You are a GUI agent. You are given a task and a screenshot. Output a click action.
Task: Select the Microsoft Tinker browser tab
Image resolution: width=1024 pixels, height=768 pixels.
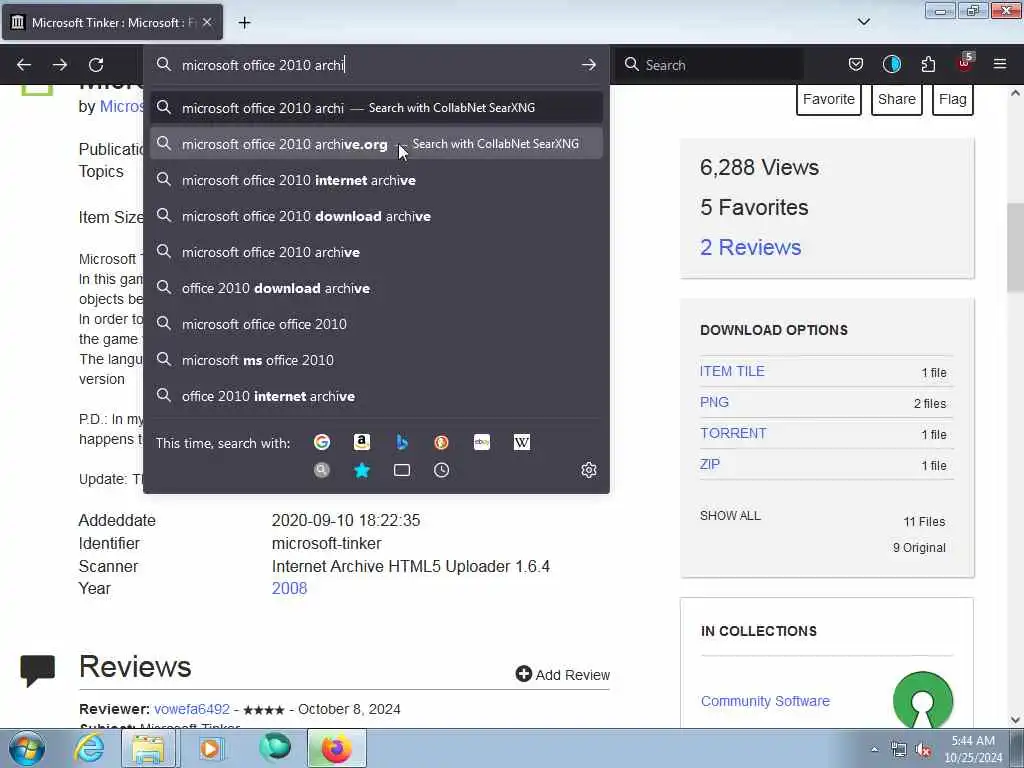pyautogui.click(x=112, y=23)
